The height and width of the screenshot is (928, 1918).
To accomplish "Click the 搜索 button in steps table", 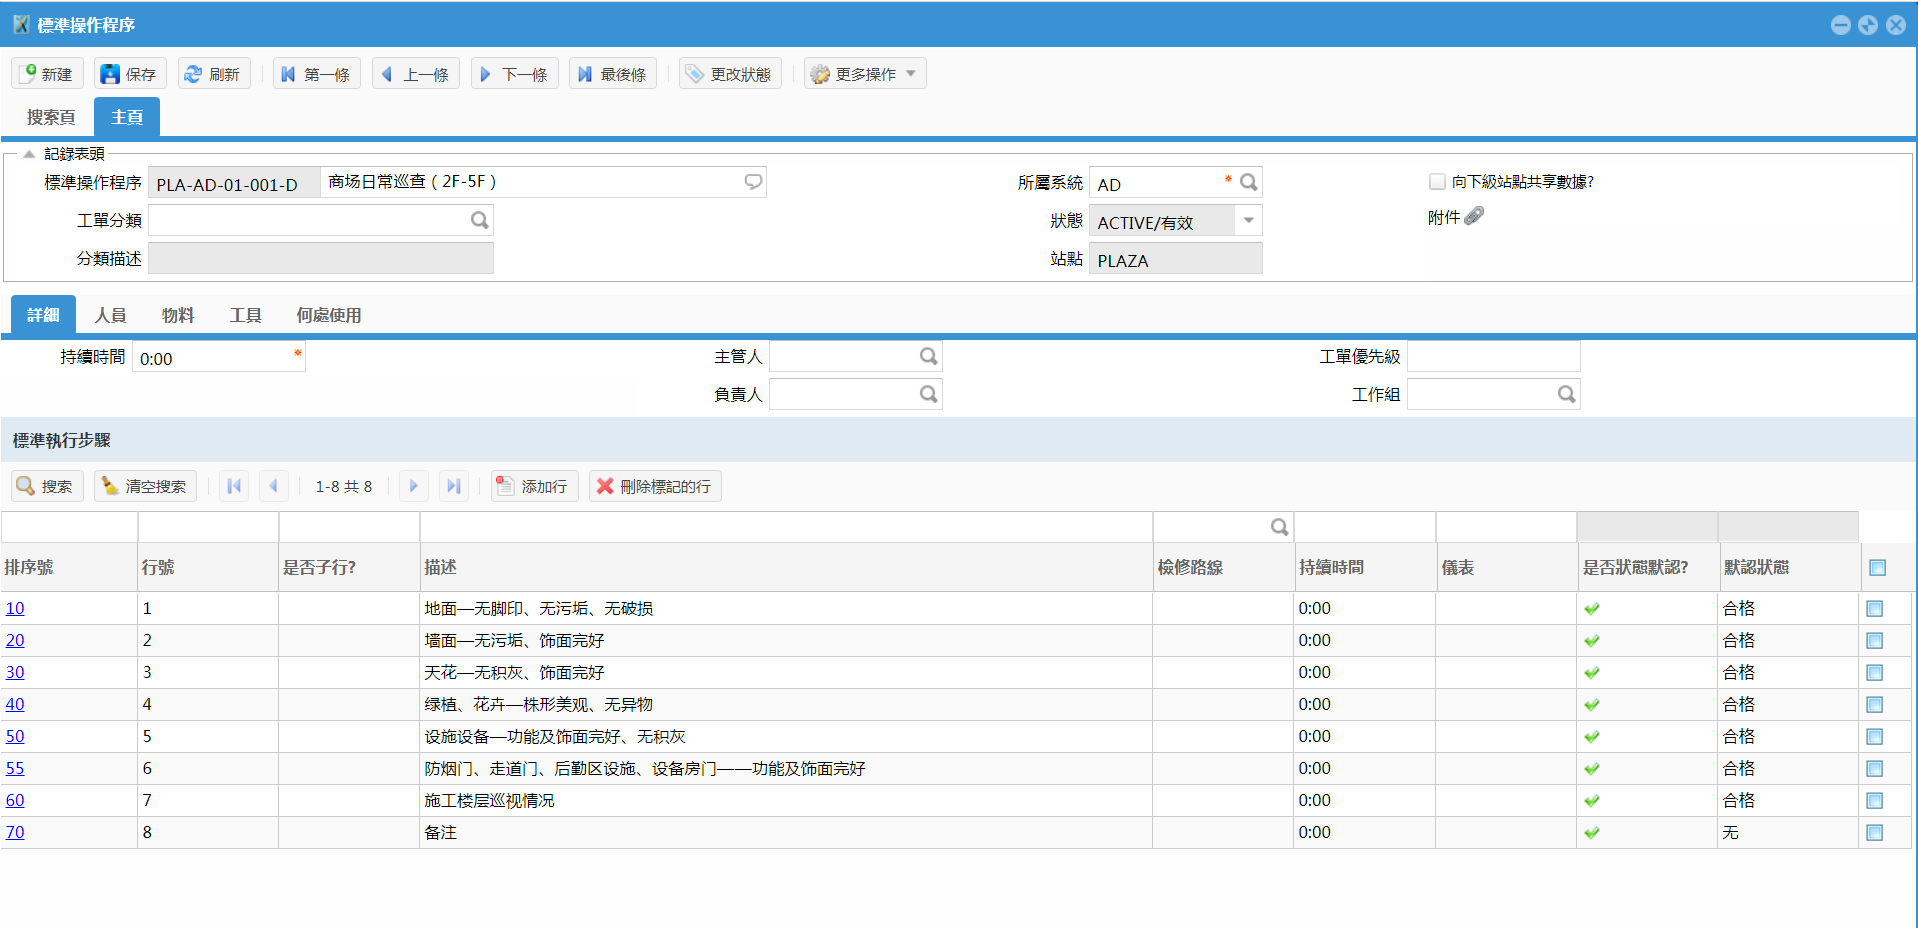I will click(47, 486).
